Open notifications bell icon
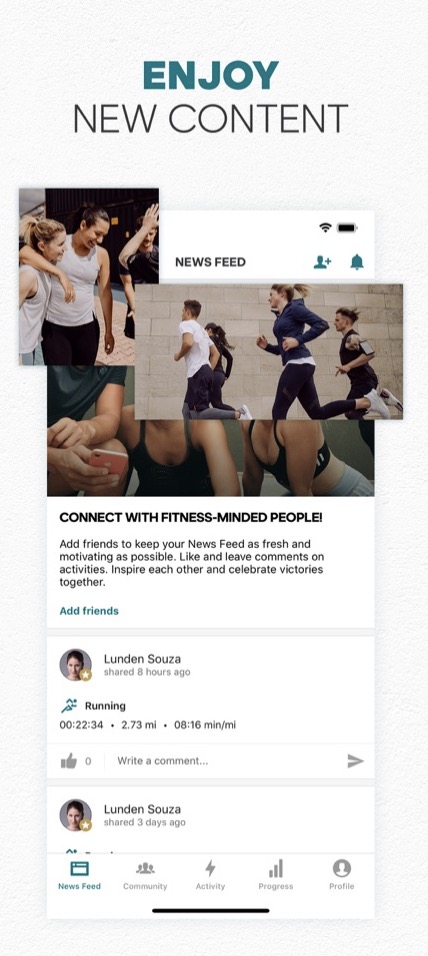 [357, 262]
